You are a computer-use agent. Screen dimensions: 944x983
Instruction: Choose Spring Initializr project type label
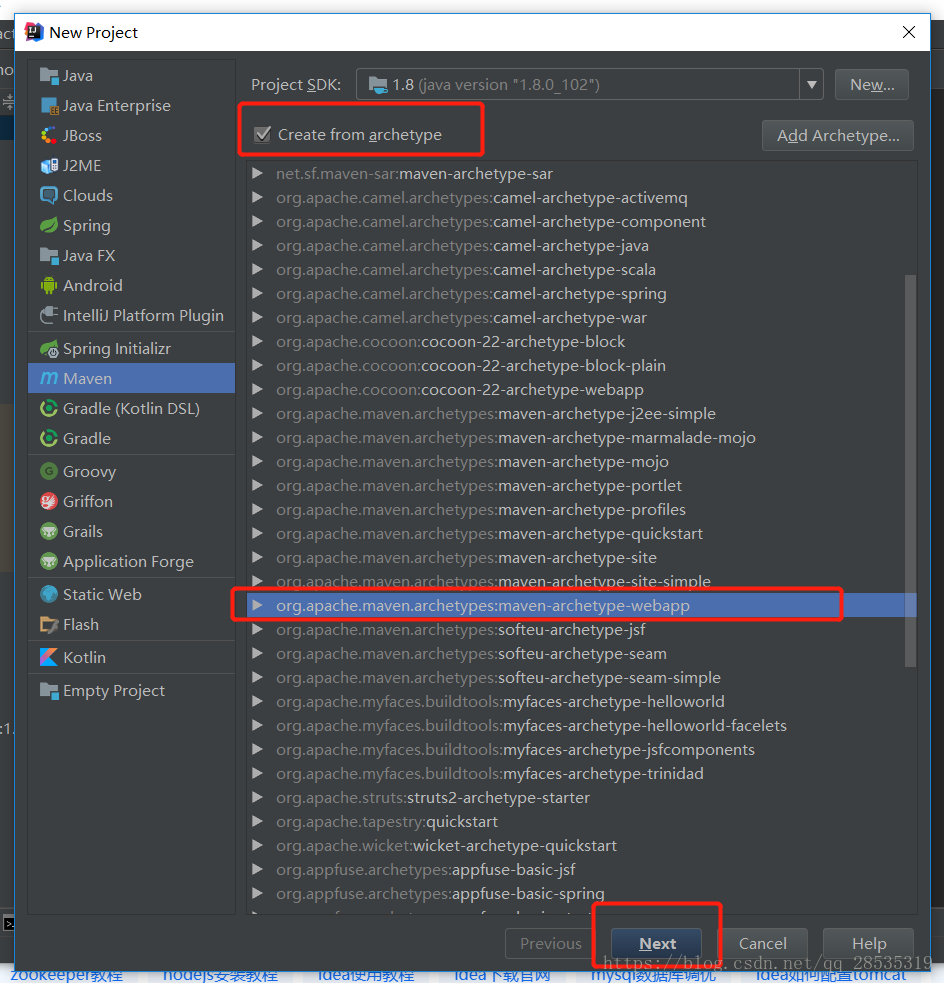coord(117,349)
